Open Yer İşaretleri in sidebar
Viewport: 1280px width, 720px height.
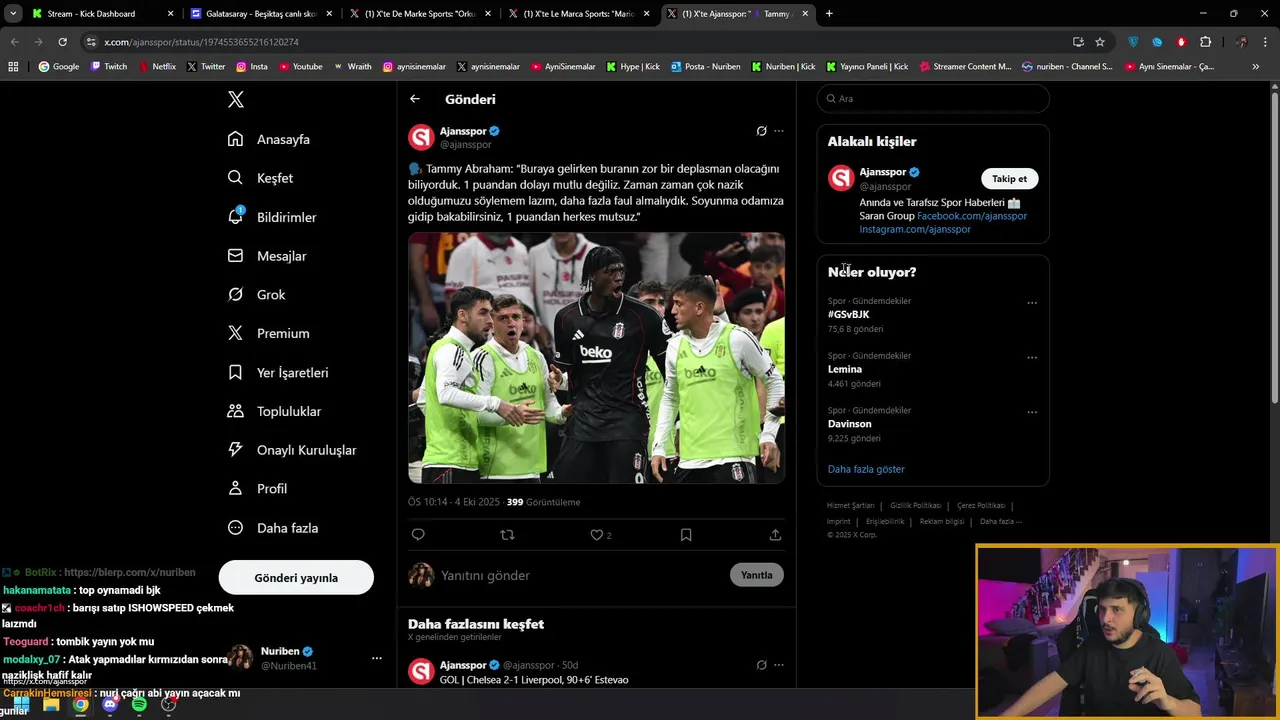[x=278, y=372]
